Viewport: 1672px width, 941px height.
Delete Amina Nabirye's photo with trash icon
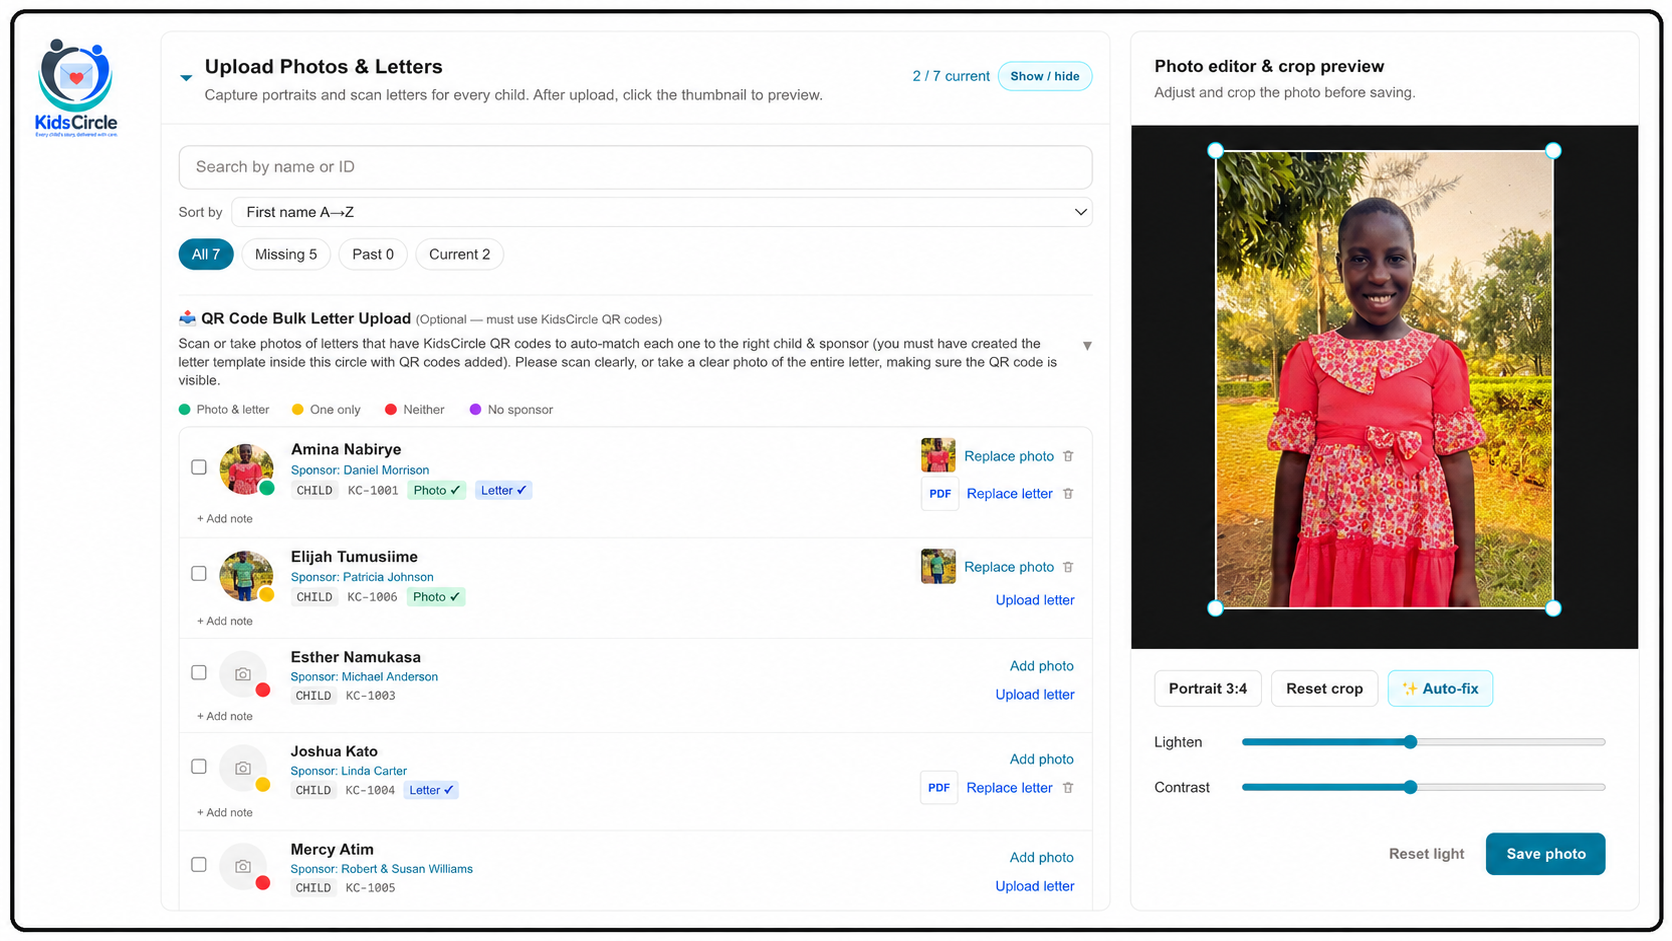(1068, 456)
